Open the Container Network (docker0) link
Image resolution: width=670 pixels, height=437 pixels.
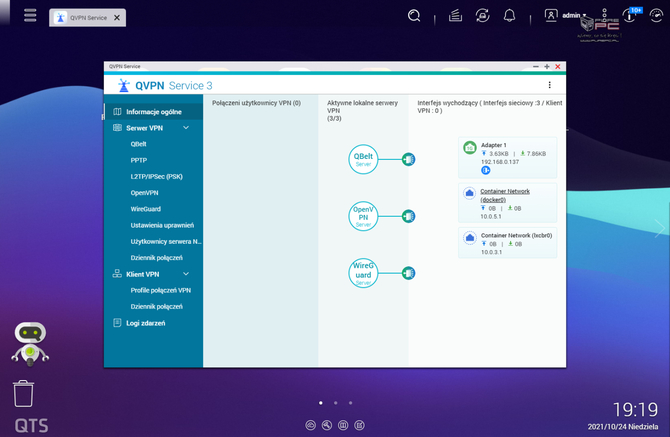(505, 195)
